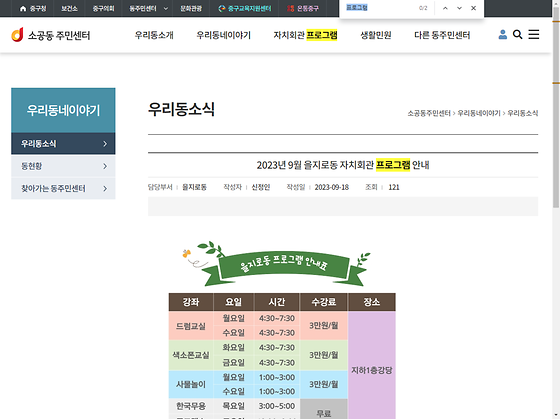Viewport: 560px width, 419px height.
Task: Click 소공동주민센터 in the breadcrumb
Action: pyautogui.click(x=429, y=113)
